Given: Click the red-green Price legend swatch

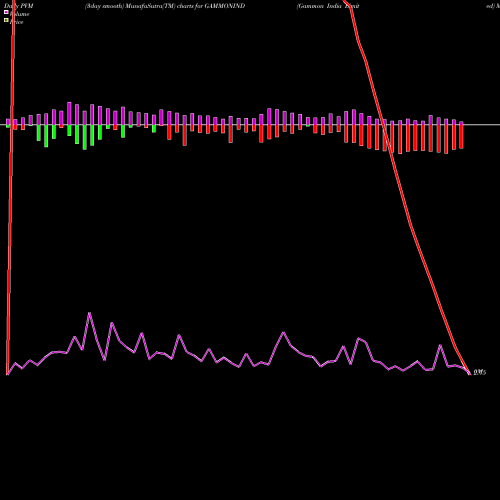Looking at the screenshot, I should [6, 20].
